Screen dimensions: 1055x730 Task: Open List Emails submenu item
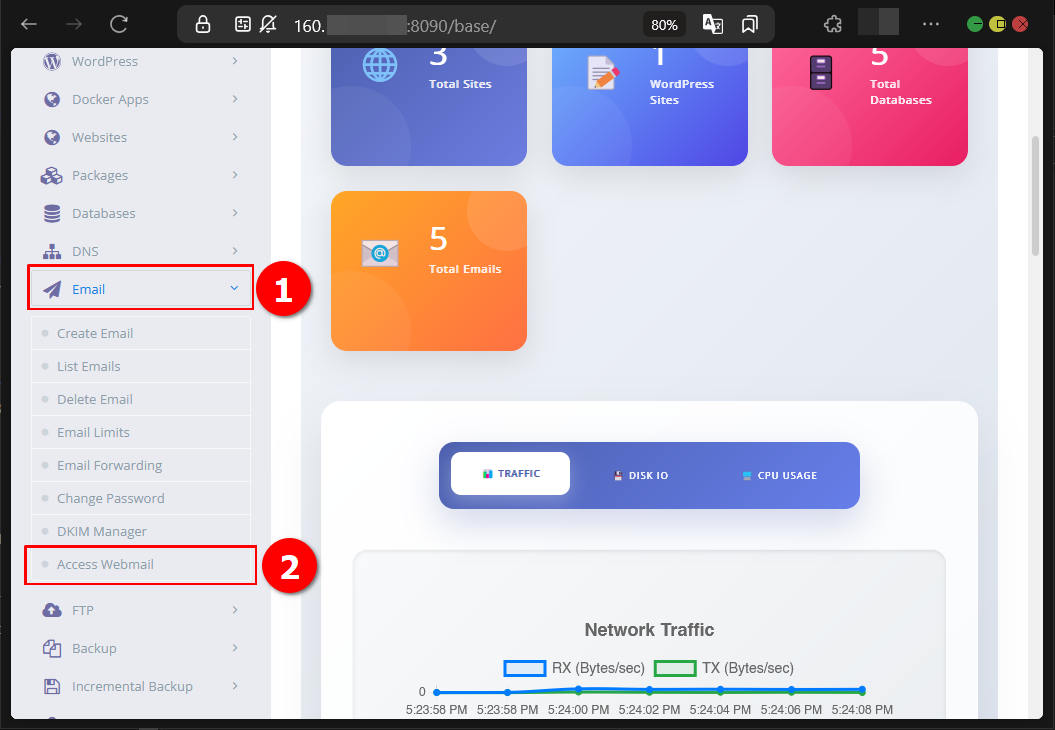click(141, 367)
